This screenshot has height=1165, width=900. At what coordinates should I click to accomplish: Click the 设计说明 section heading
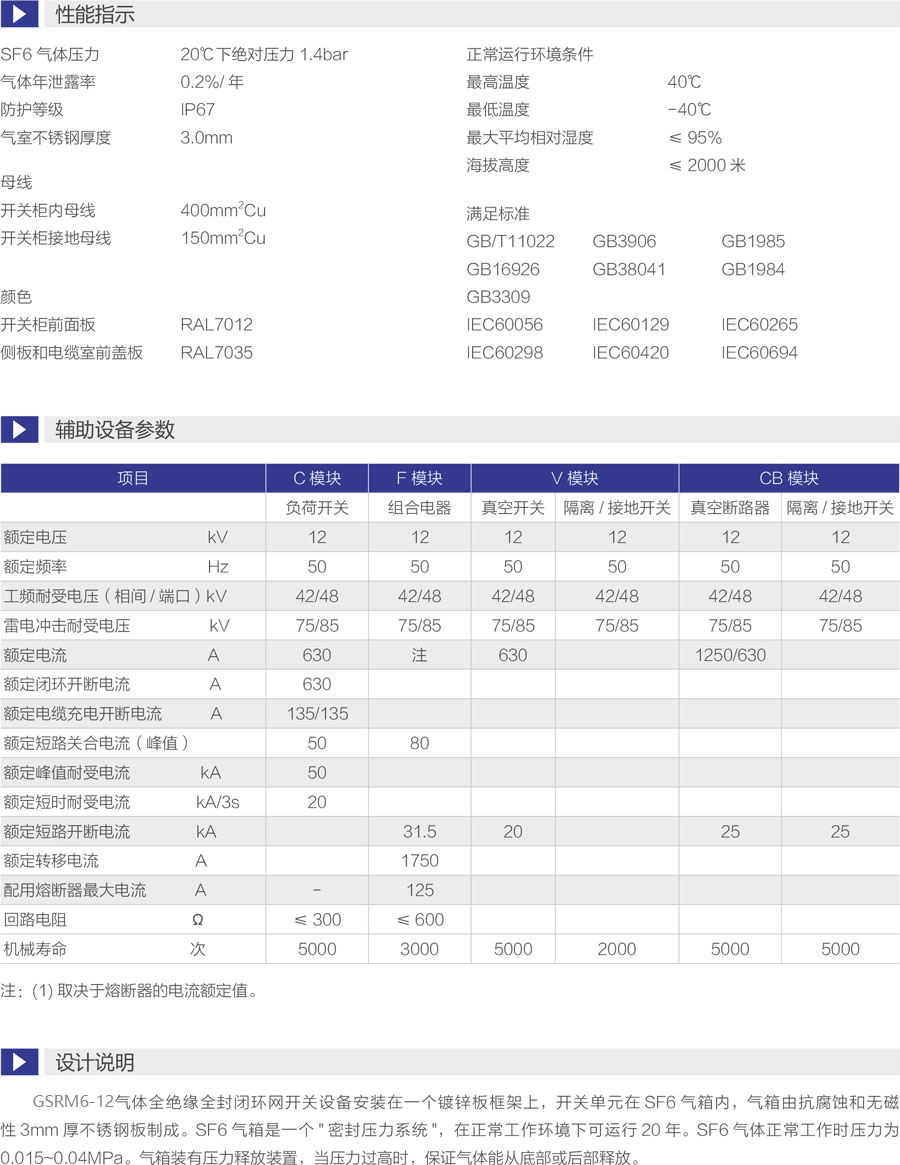95,1062
